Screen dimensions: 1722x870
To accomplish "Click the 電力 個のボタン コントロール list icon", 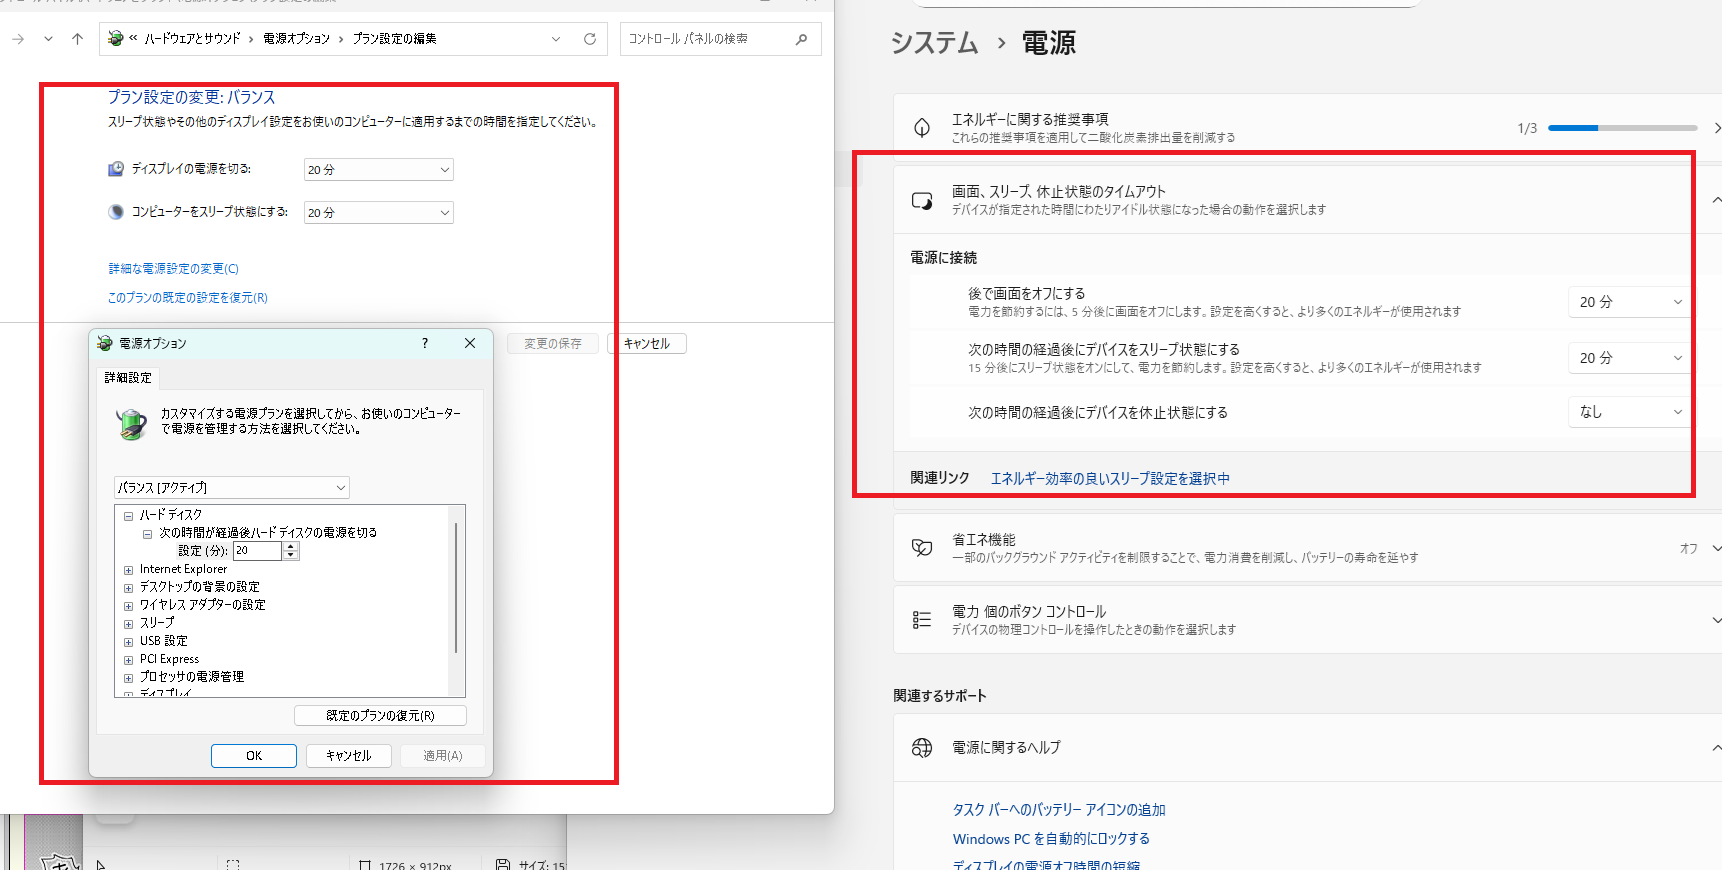I will 922,620.
